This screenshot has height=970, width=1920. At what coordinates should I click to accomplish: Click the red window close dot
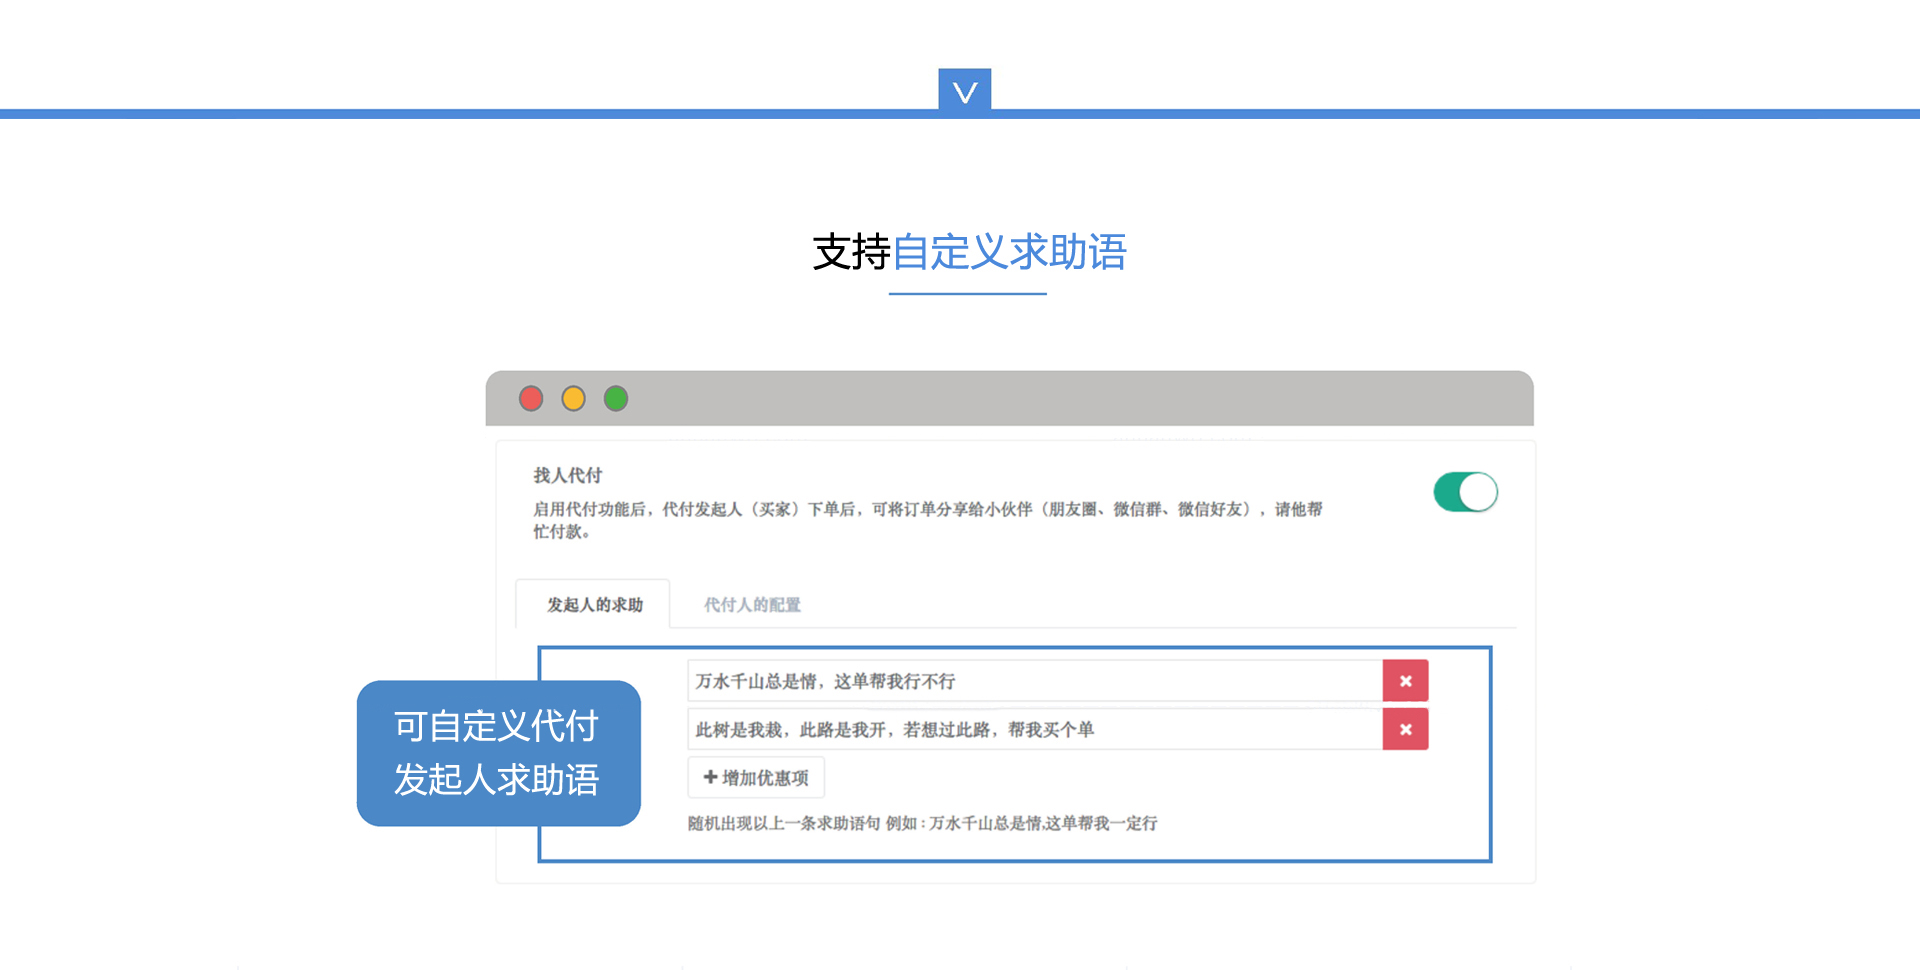[531, 399]
